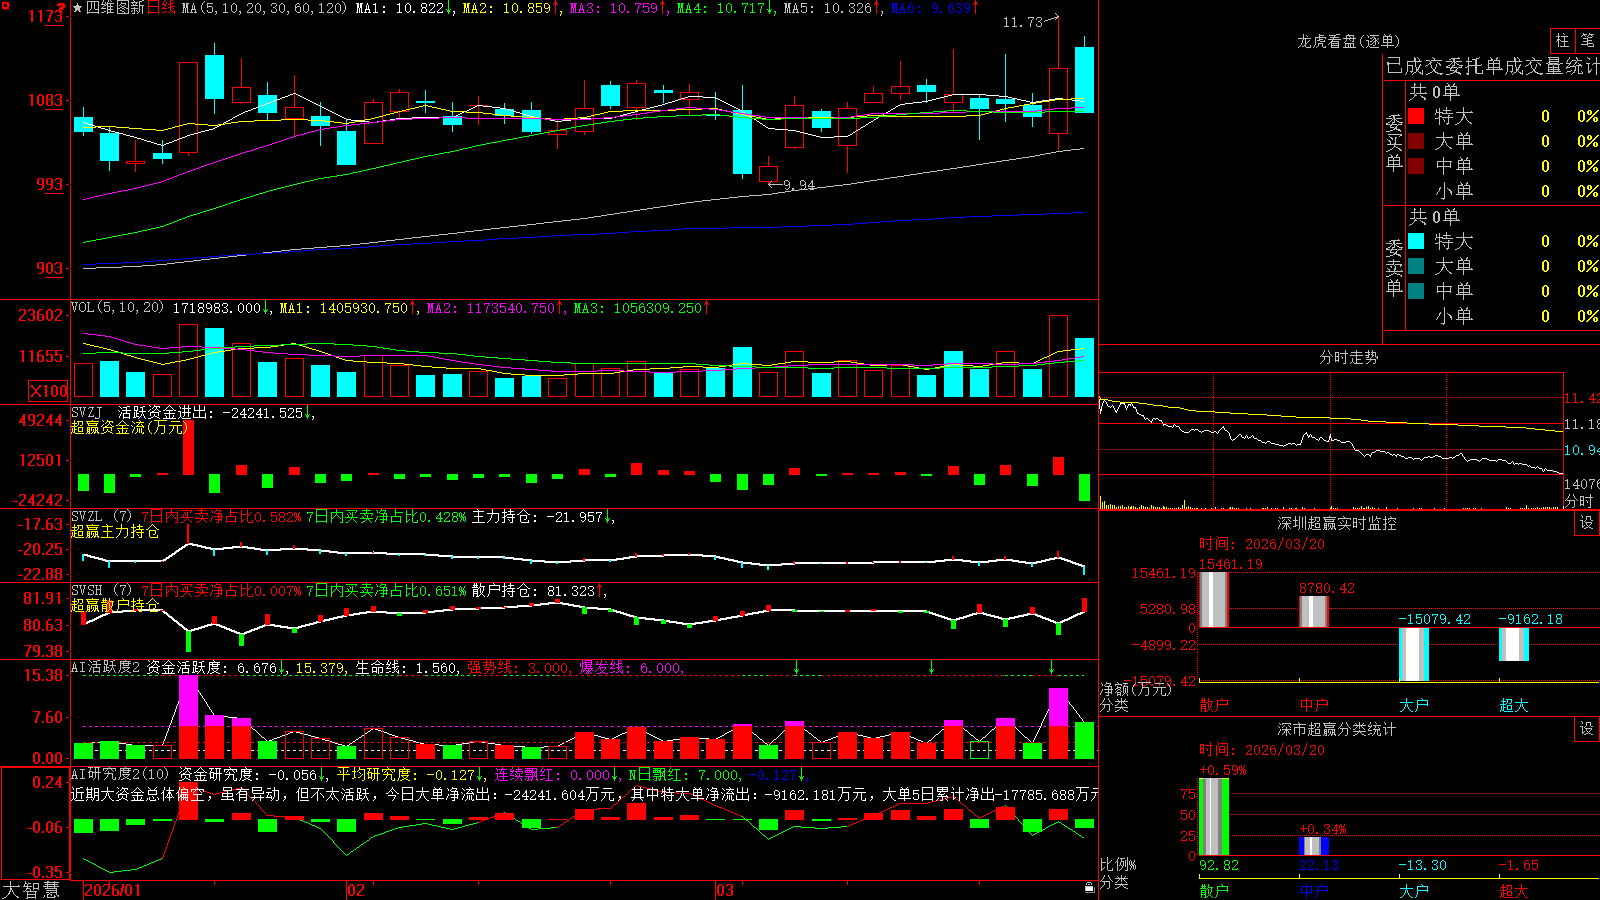
Task: Click the SVSH (7) indicator name
Action: coord(101,591)
